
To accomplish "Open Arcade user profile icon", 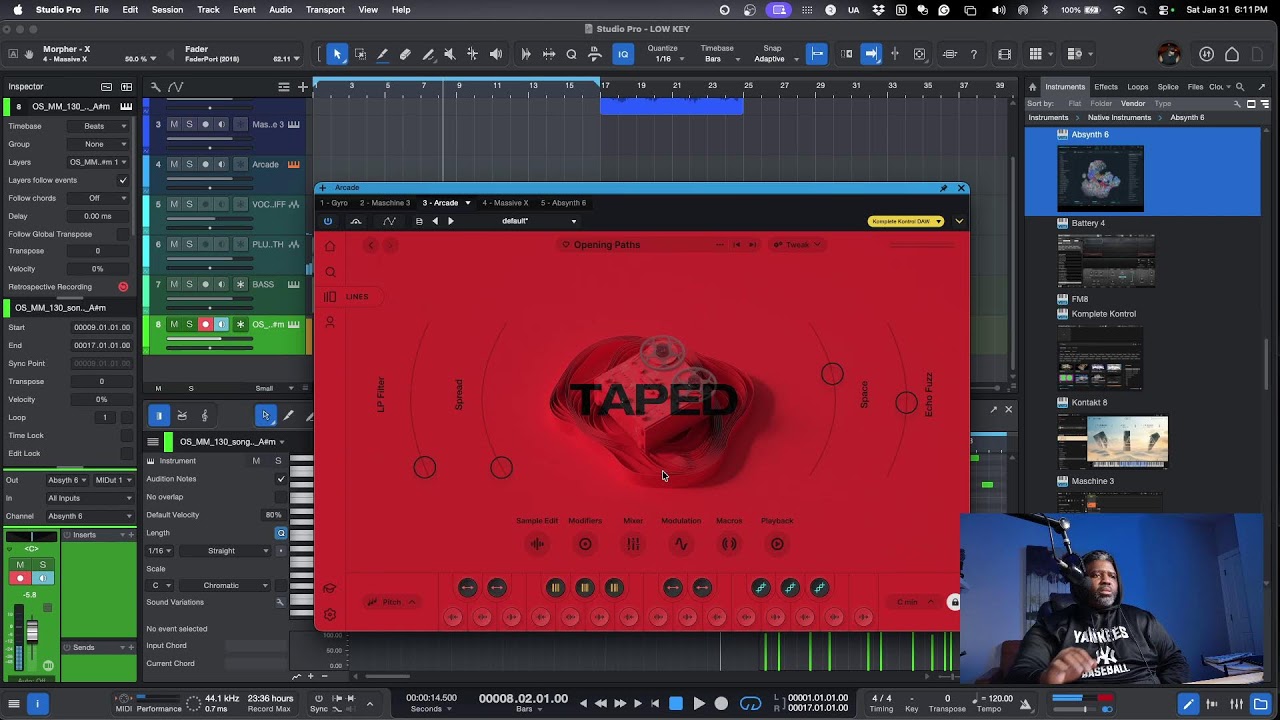I will (330, 322).
